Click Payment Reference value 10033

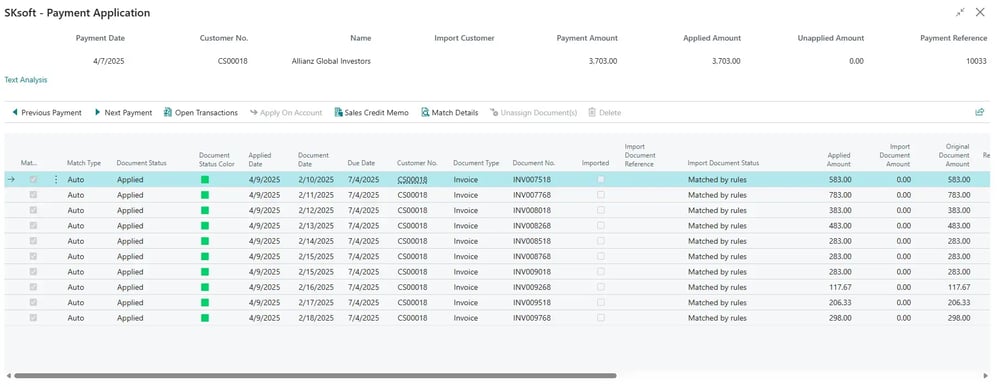[976, 61]
